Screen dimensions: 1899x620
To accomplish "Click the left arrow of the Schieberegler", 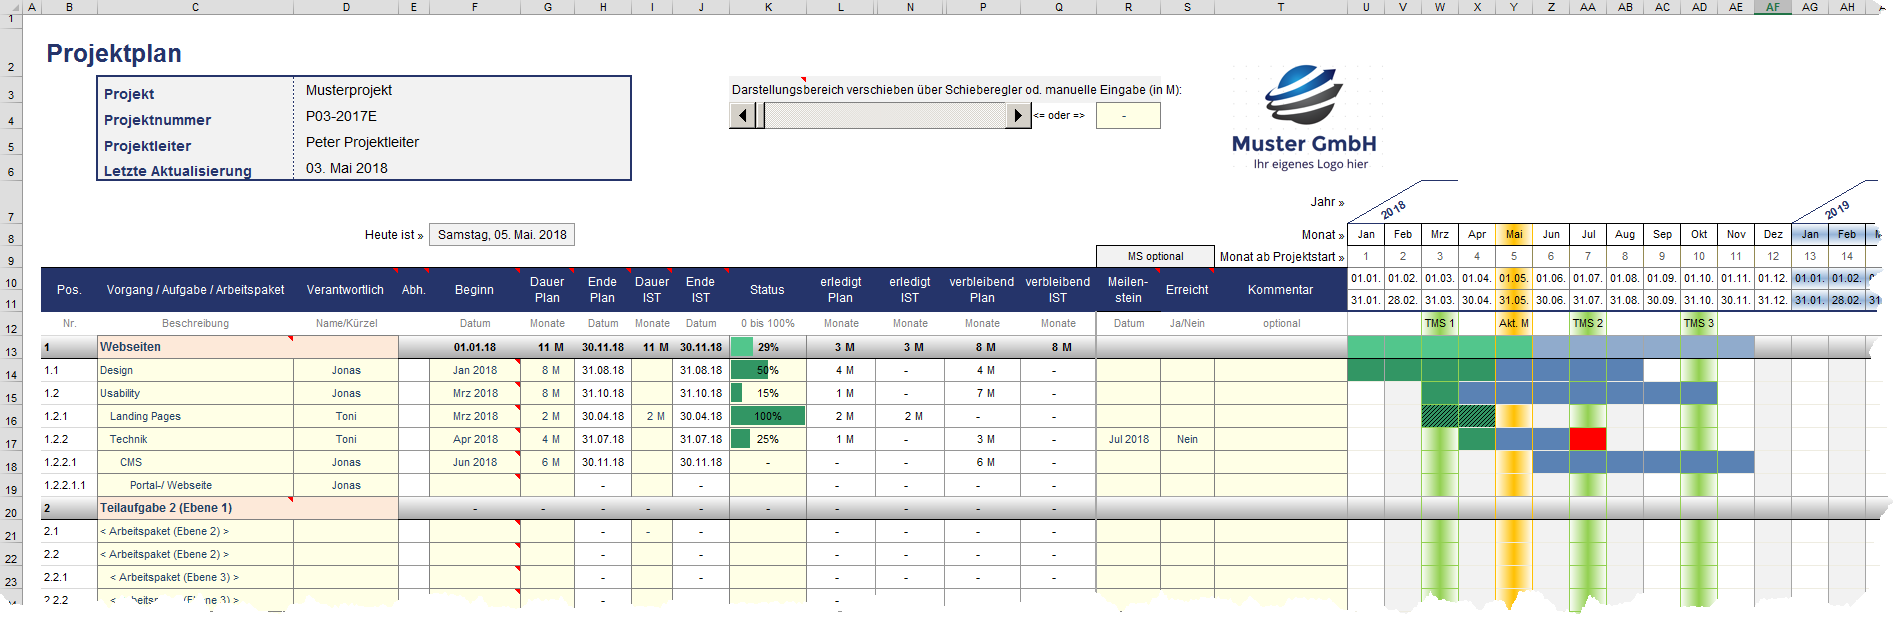I will pyautogui.click(x=742, y=116).
